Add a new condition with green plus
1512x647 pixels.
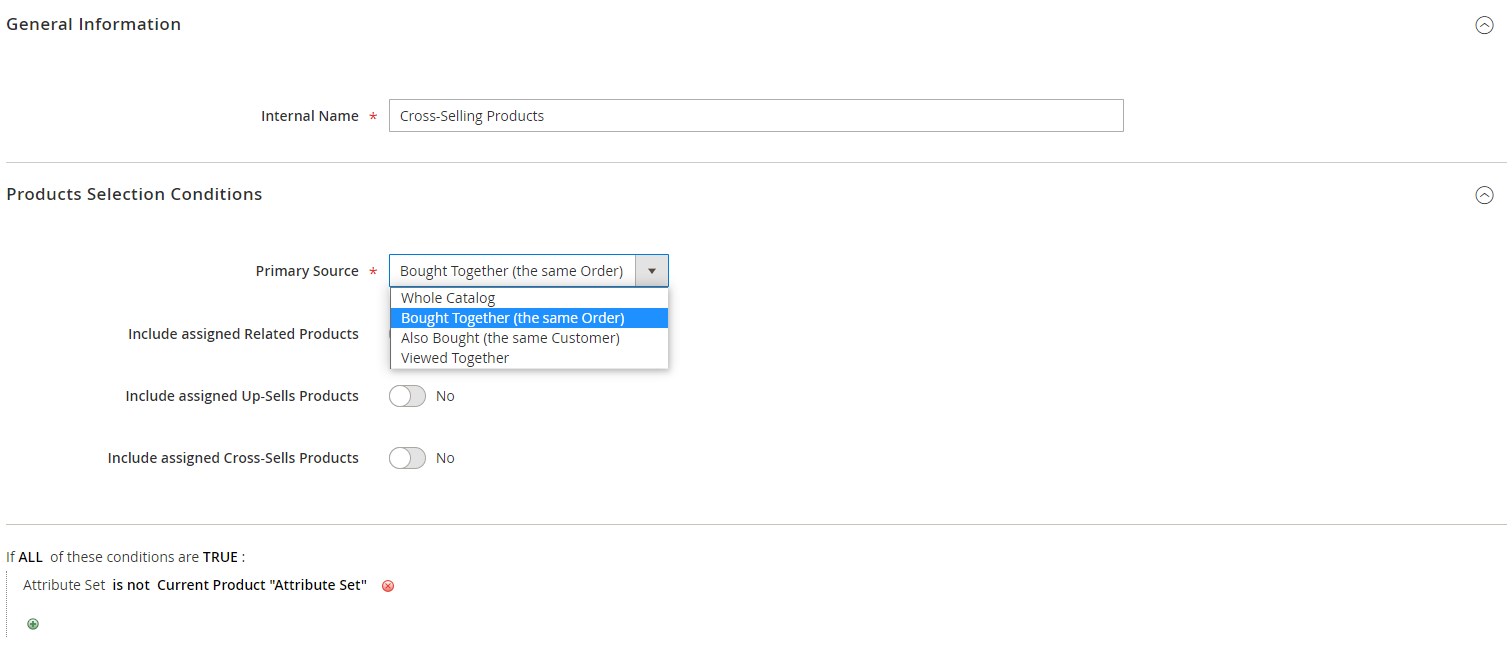pos(33,624)
